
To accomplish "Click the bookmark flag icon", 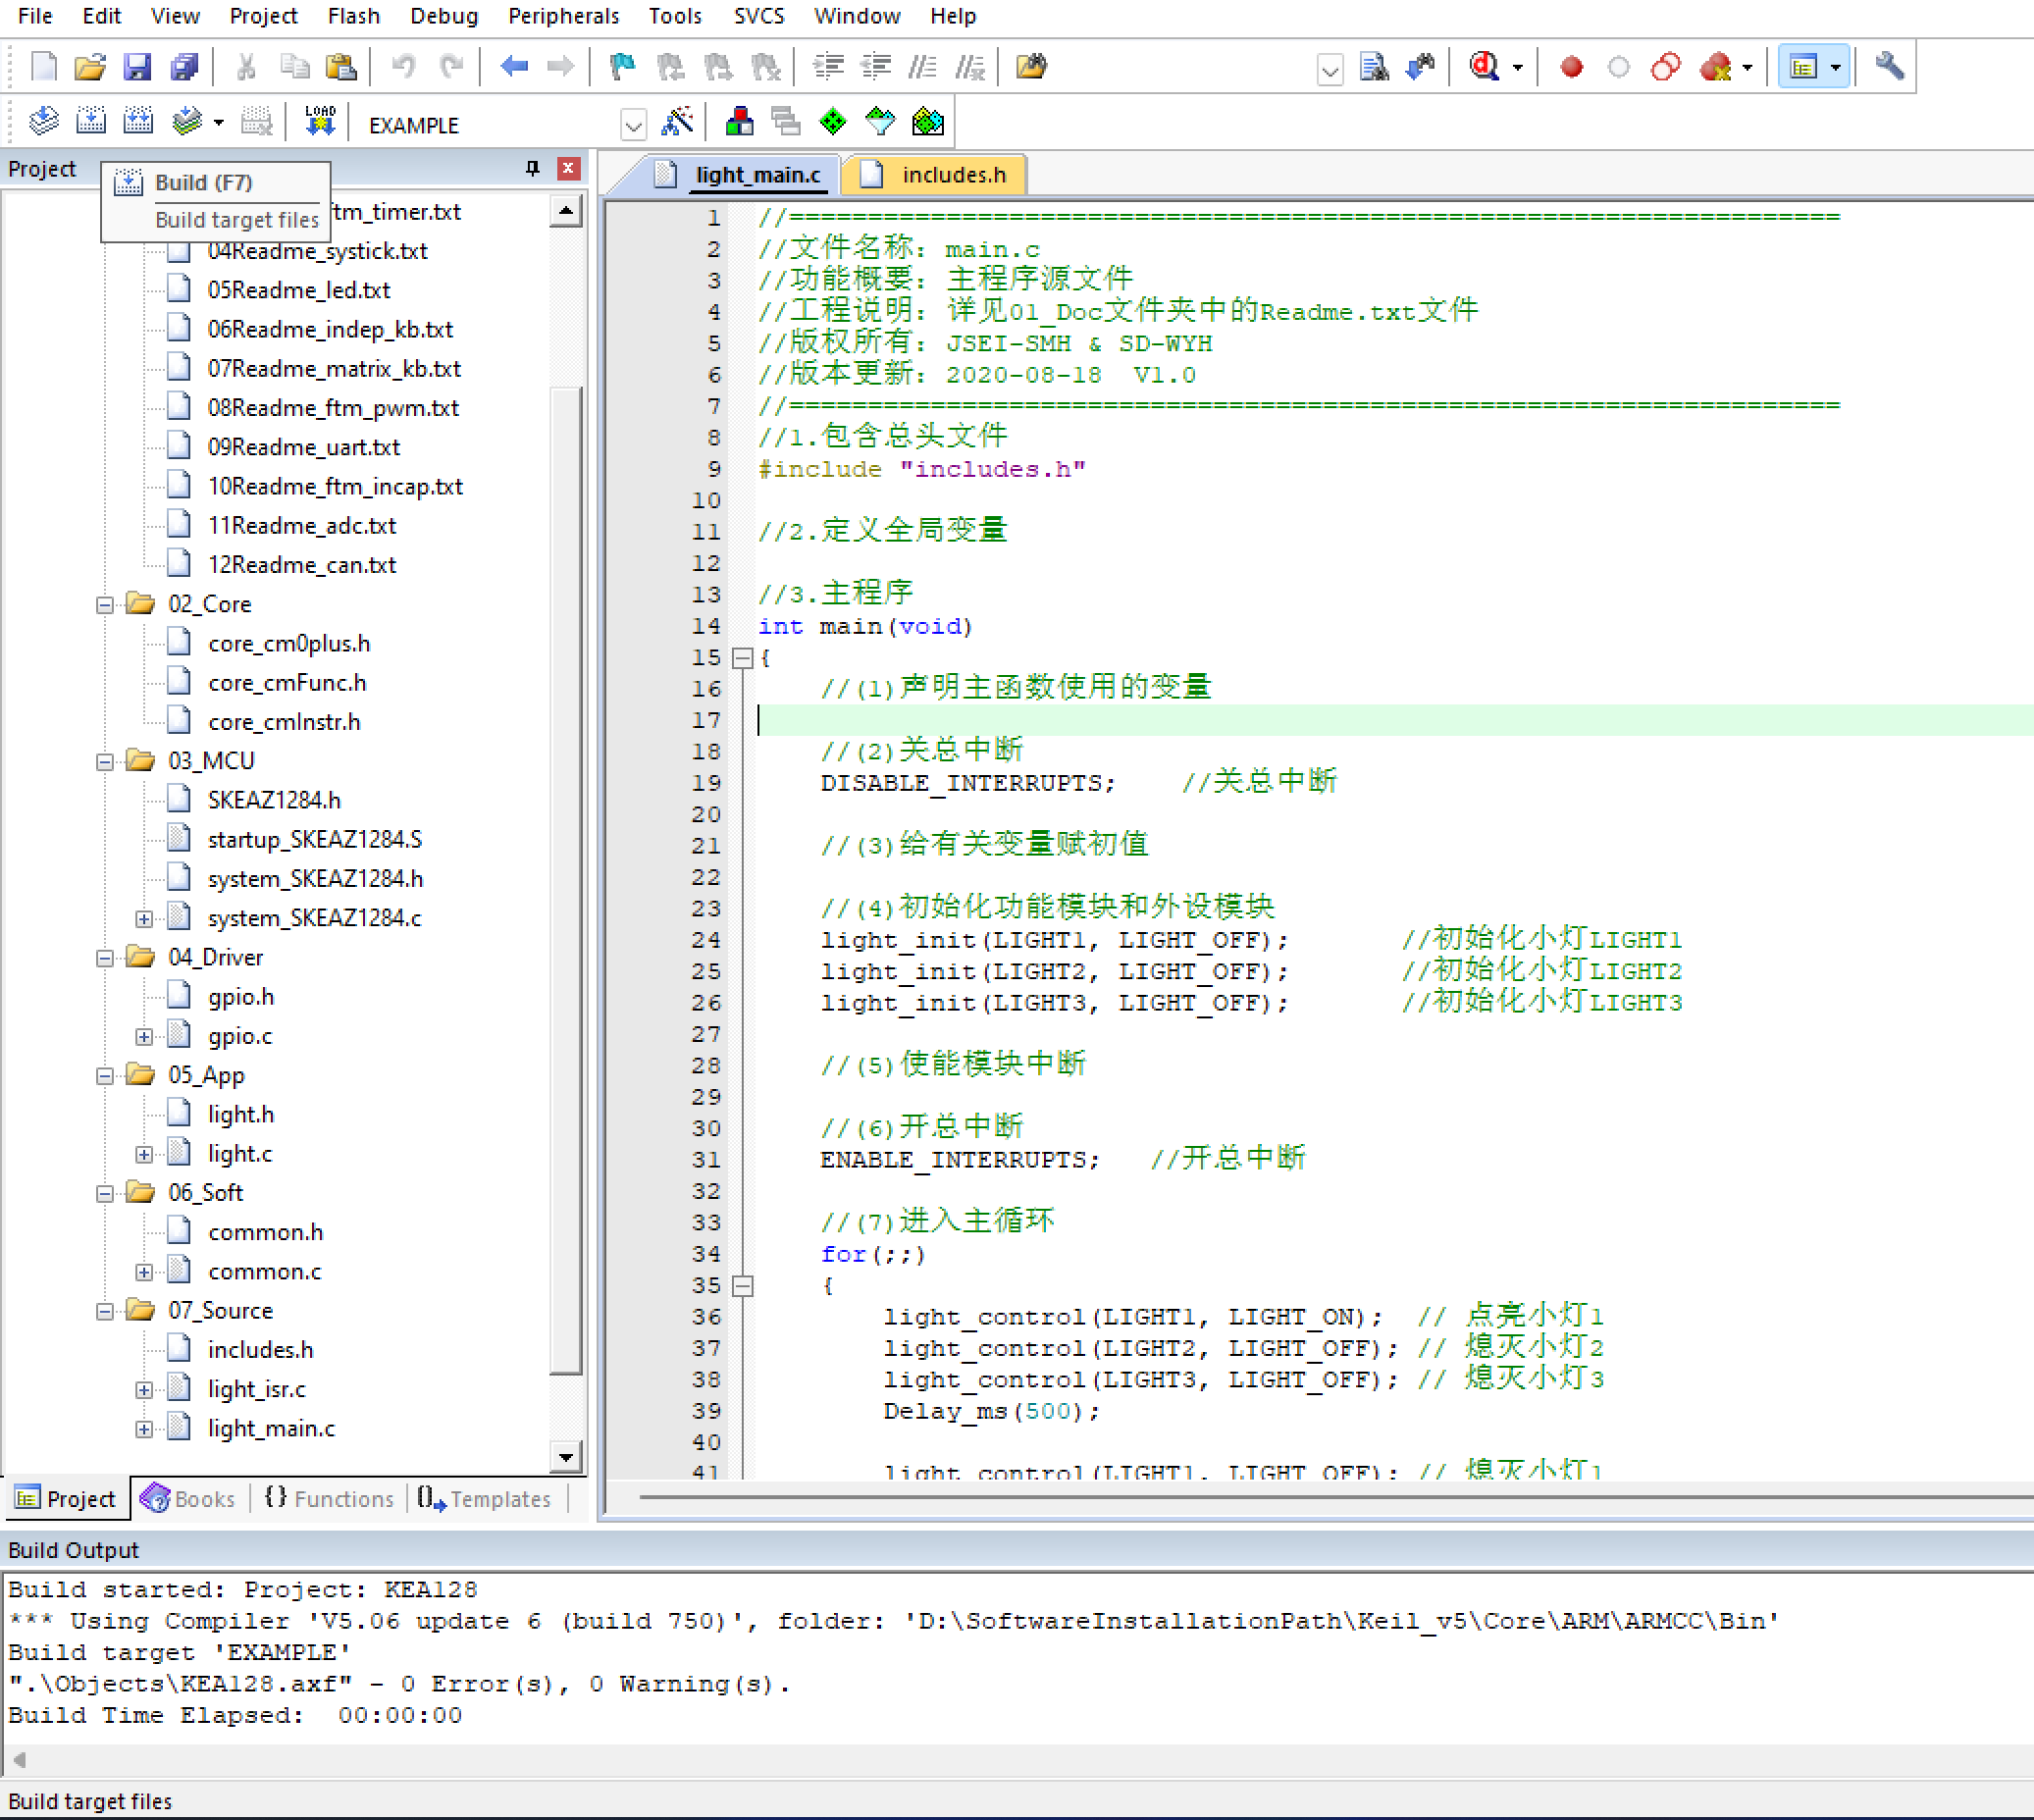I will click(622, 67).
